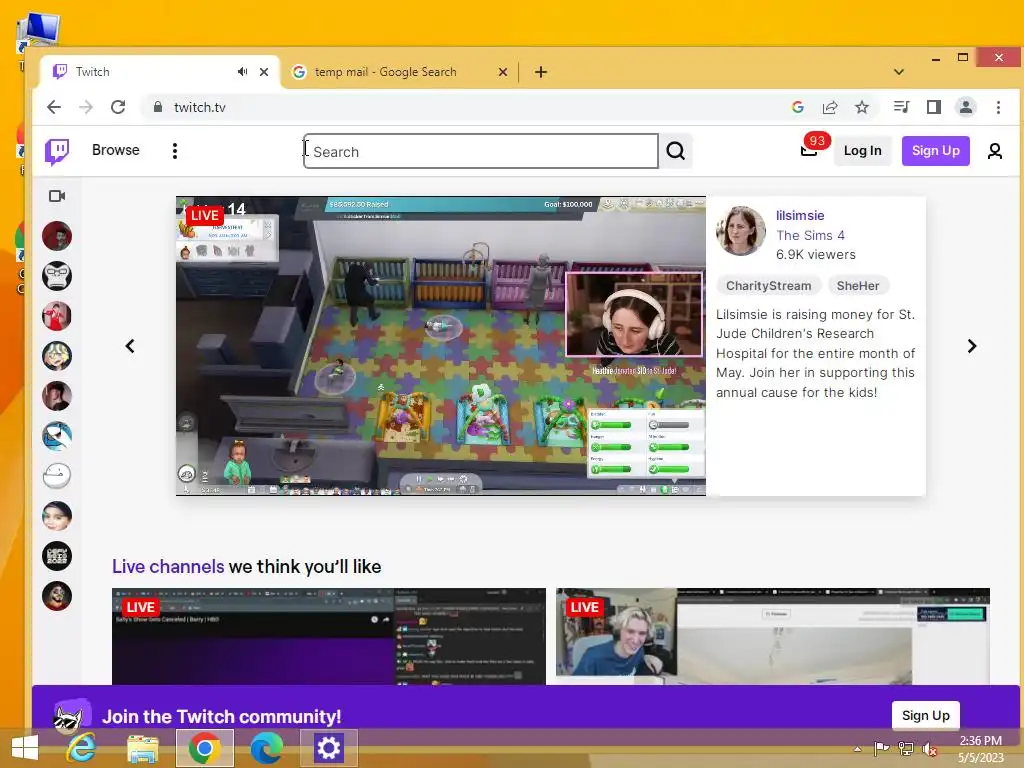
Task: Open the gorilla avatar channel in sidebar
Action: (57, 276)
